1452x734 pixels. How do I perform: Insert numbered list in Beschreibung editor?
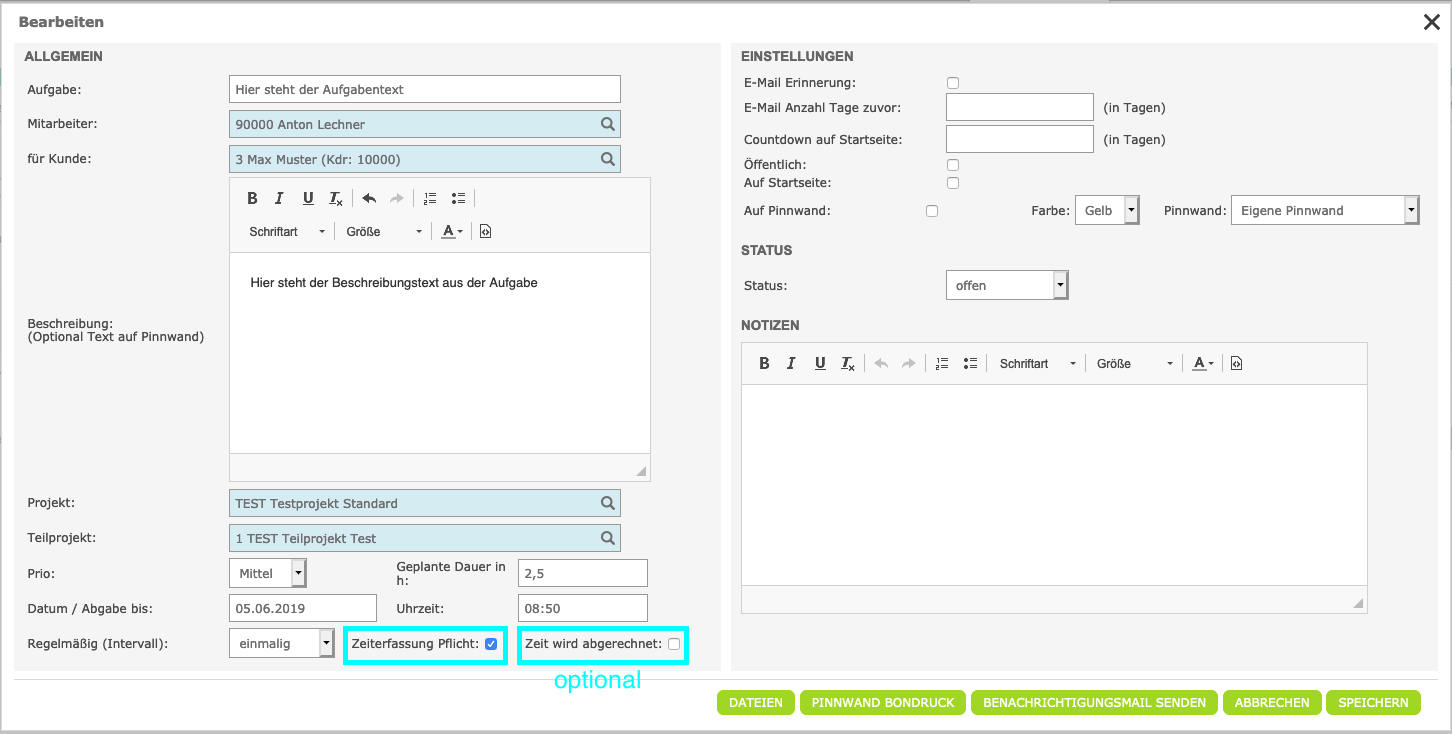430,198
